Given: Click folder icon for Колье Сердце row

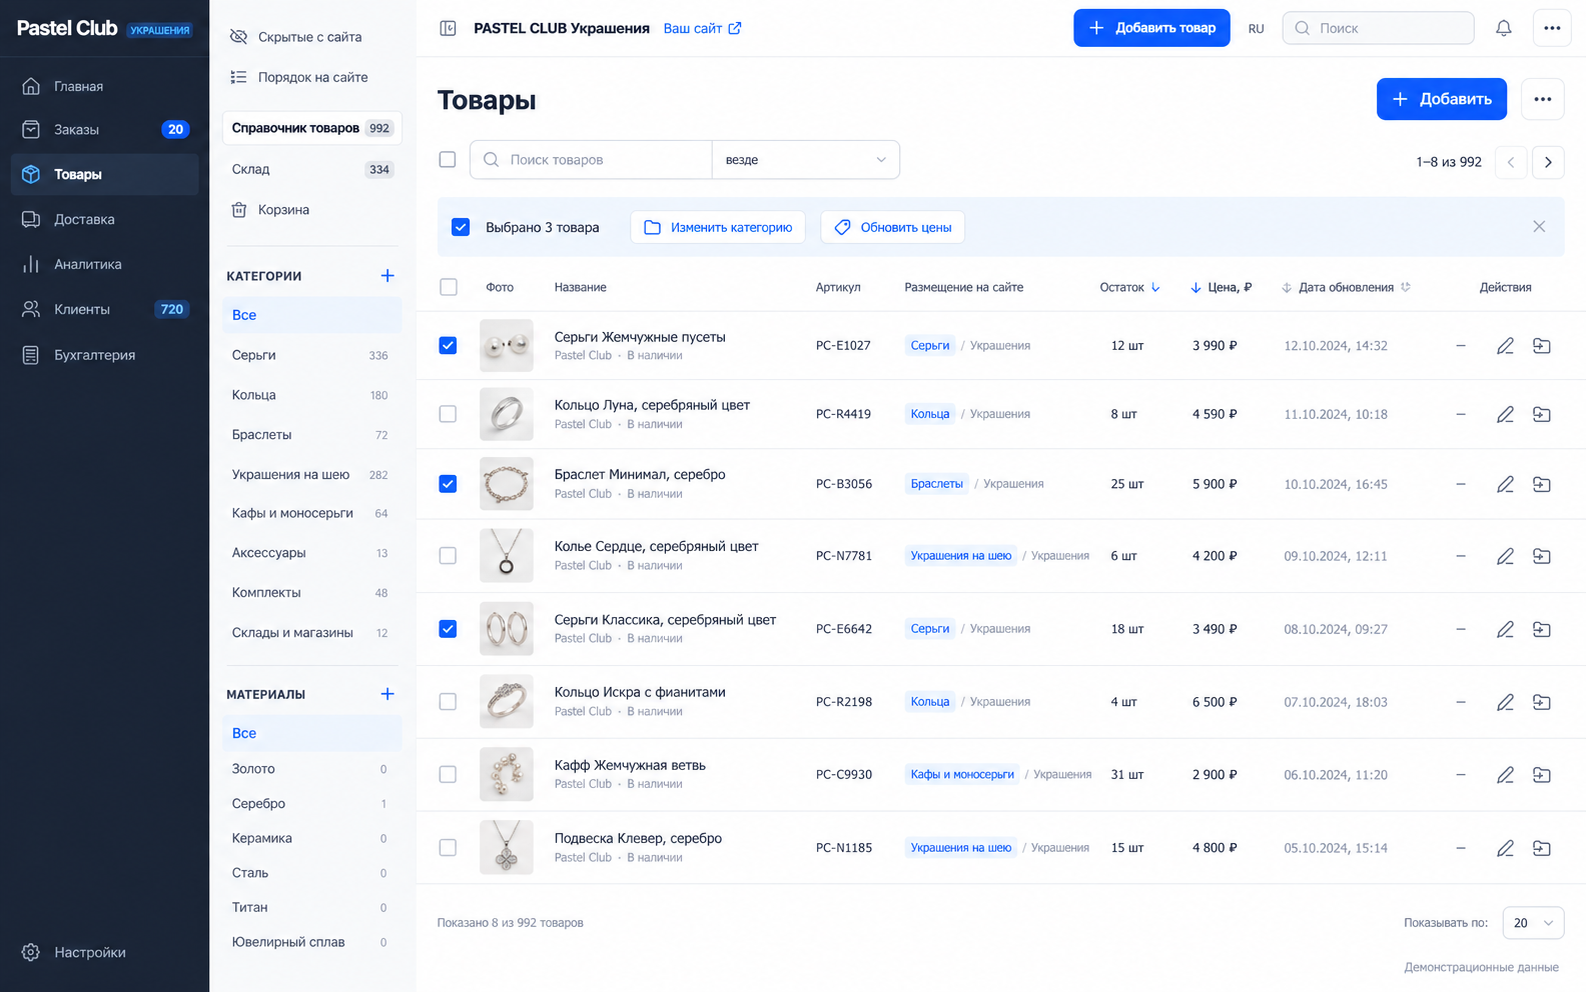Looking at the screenshot, I should click(x=1542, y=556).
